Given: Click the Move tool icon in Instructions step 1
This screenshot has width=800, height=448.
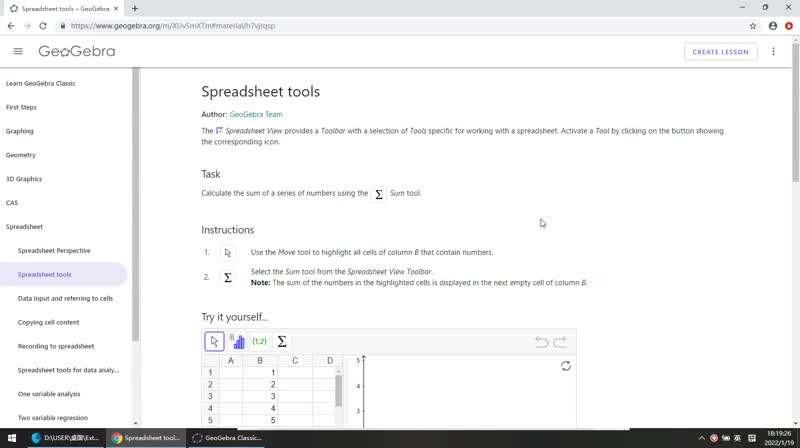Looking at the screenshot, I should point(228,253).
